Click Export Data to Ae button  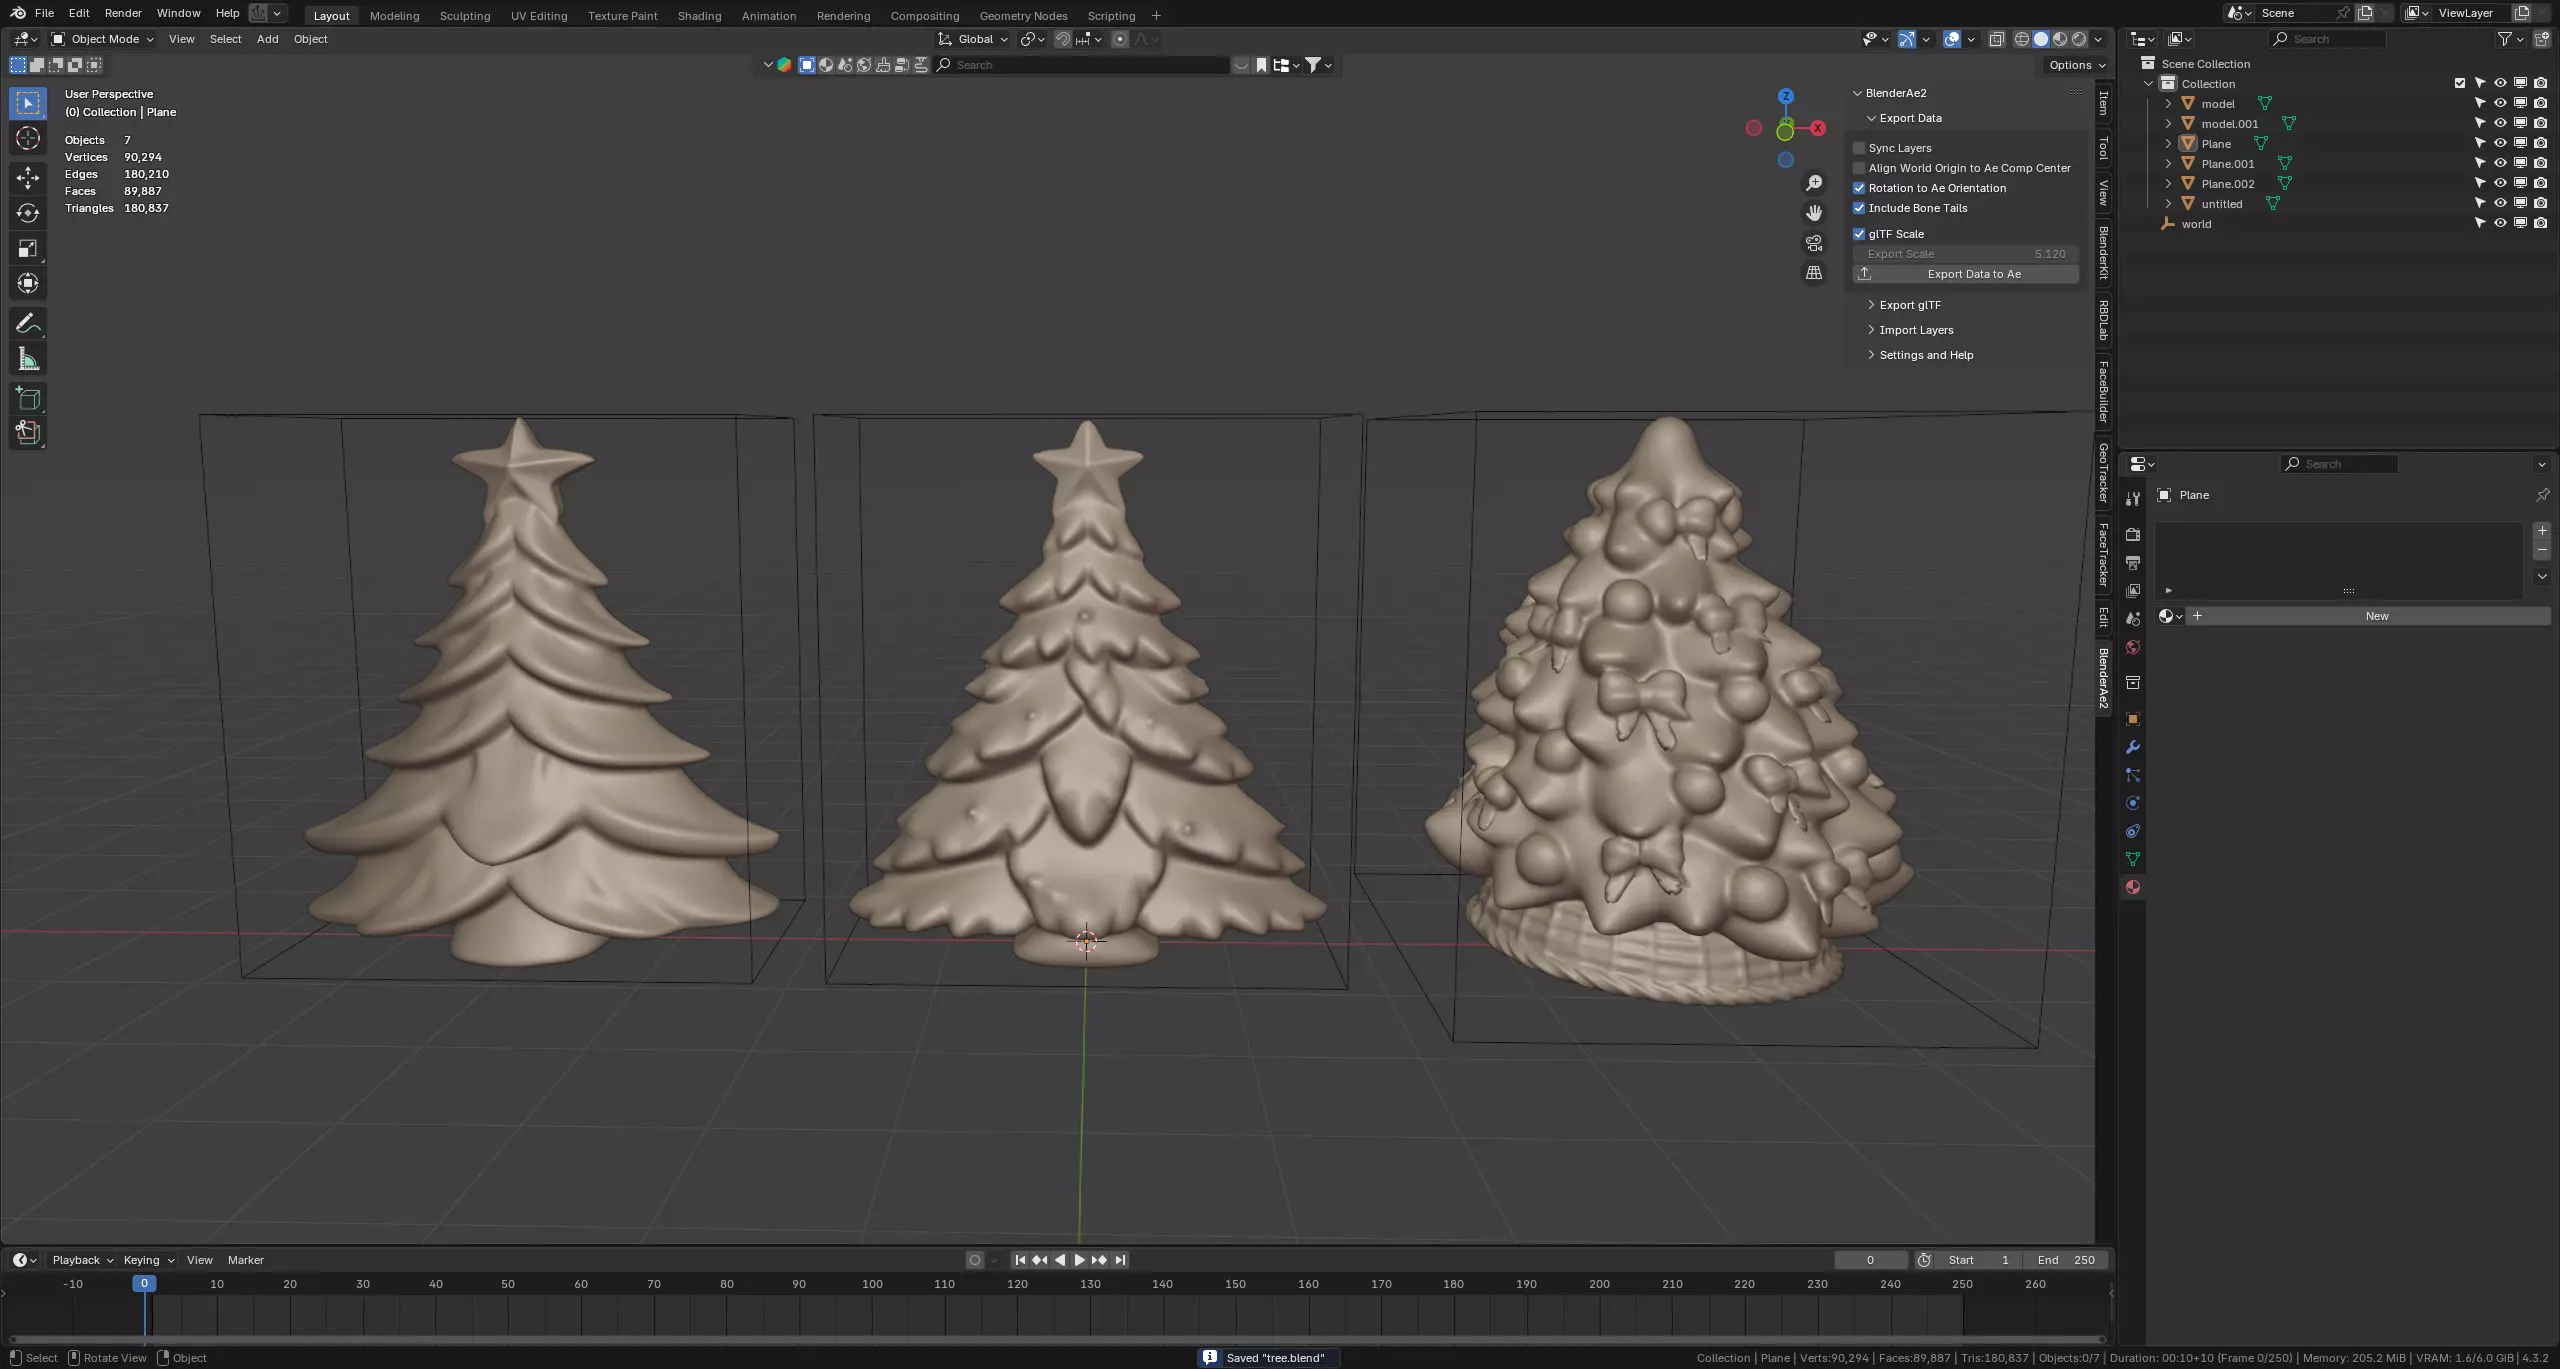[1966, 274]
